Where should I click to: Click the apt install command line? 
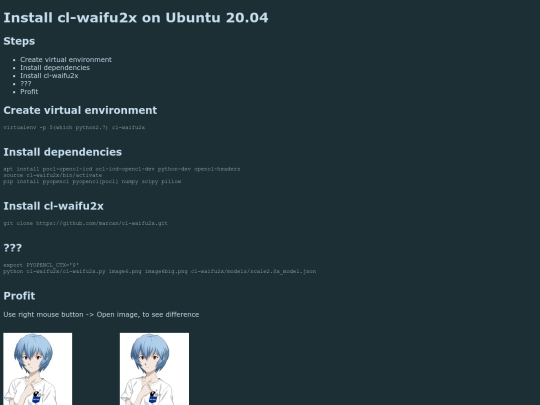pyautogui.click(x=122, y=169)
